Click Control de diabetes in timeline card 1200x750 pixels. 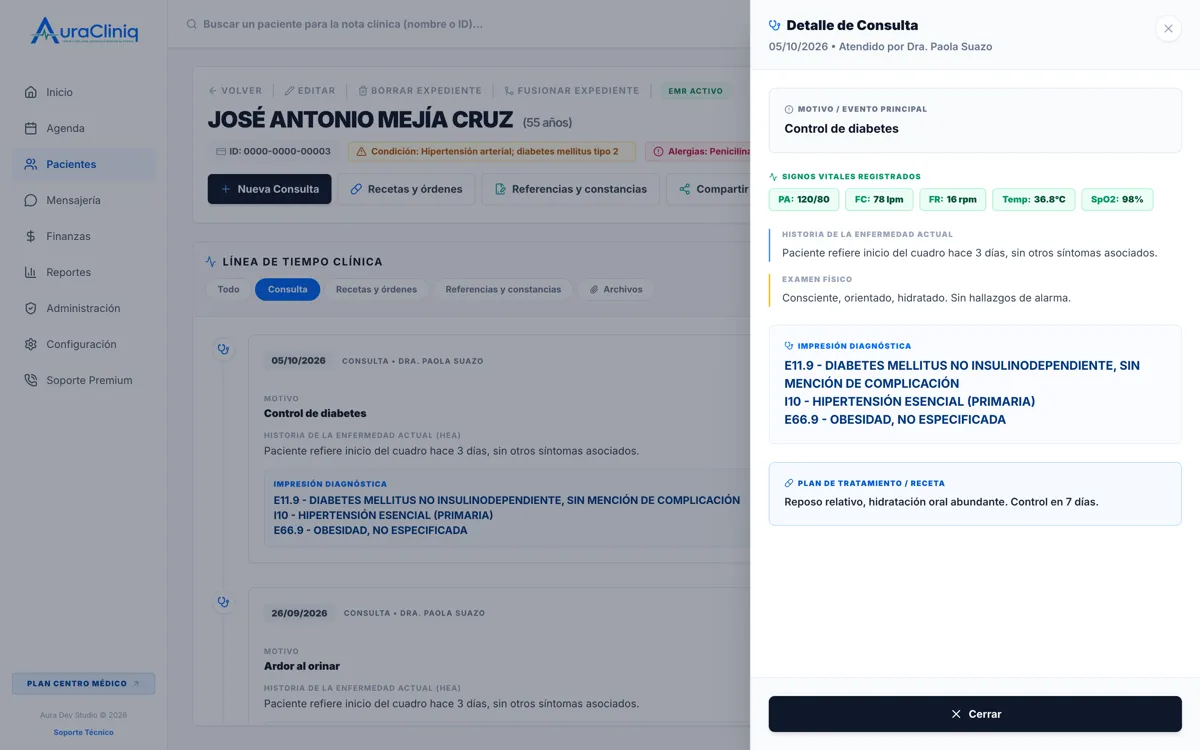(x=315, y=413)
